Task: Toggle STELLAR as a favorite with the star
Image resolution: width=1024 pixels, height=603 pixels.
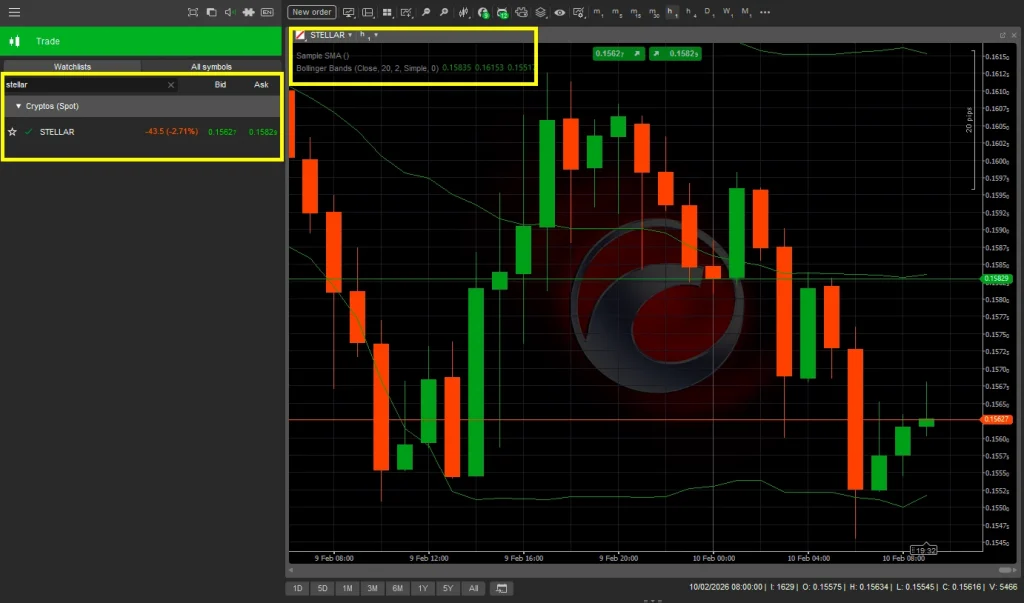Action: point(13,131)
